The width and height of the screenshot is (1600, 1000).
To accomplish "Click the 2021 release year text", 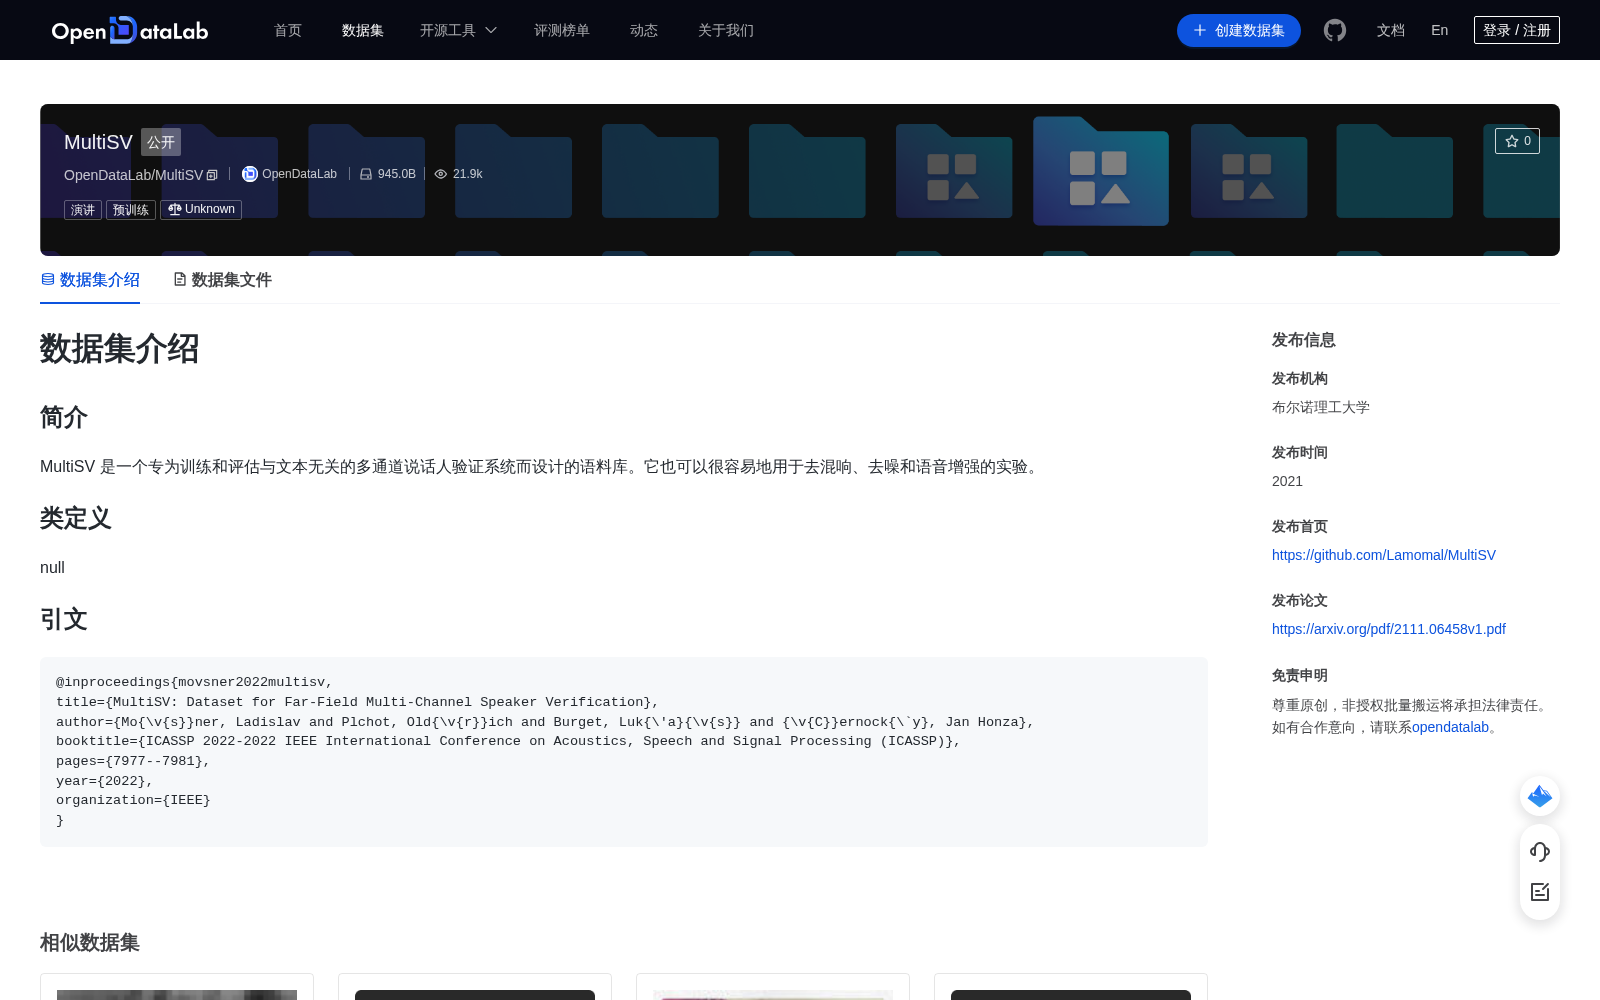I will click(x=1287, y=481).
